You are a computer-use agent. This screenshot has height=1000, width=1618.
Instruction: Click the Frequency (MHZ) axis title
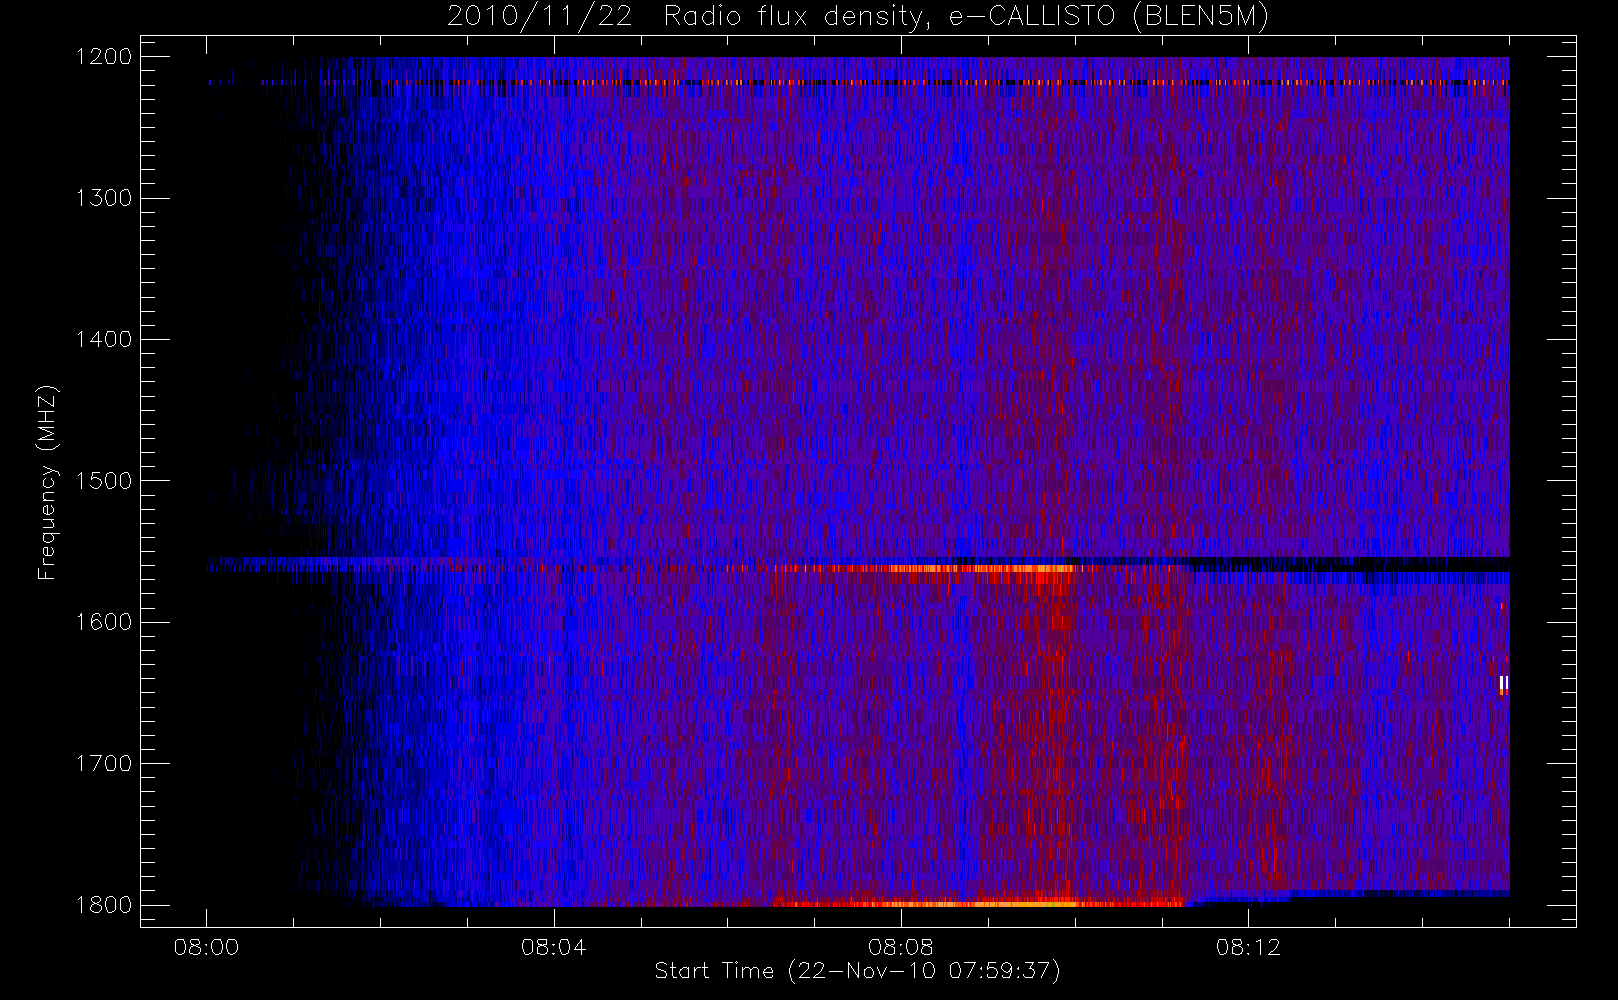(47, 482)
